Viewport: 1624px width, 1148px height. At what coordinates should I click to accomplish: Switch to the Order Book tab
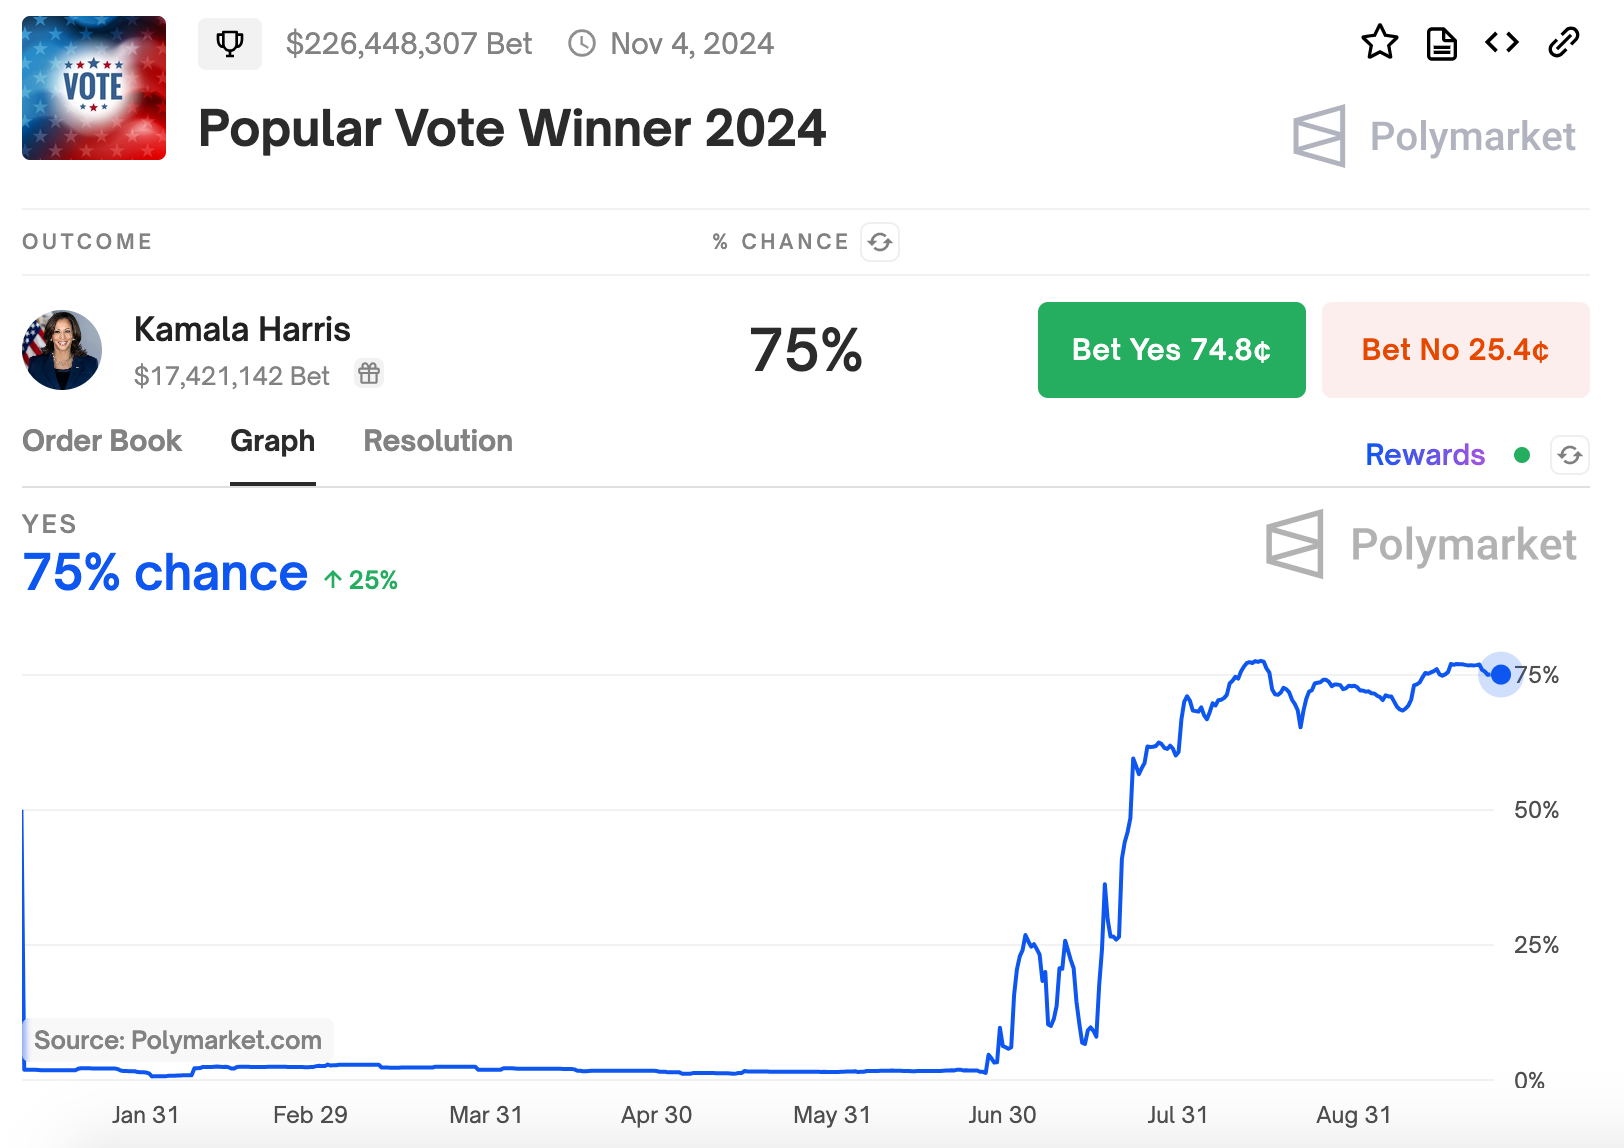pos(102,441)
